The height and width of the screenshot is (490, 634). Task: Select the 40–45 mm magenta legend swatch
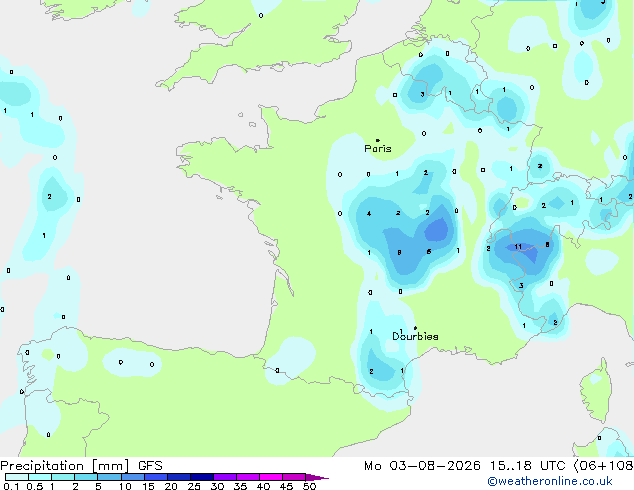coord(271,477)
